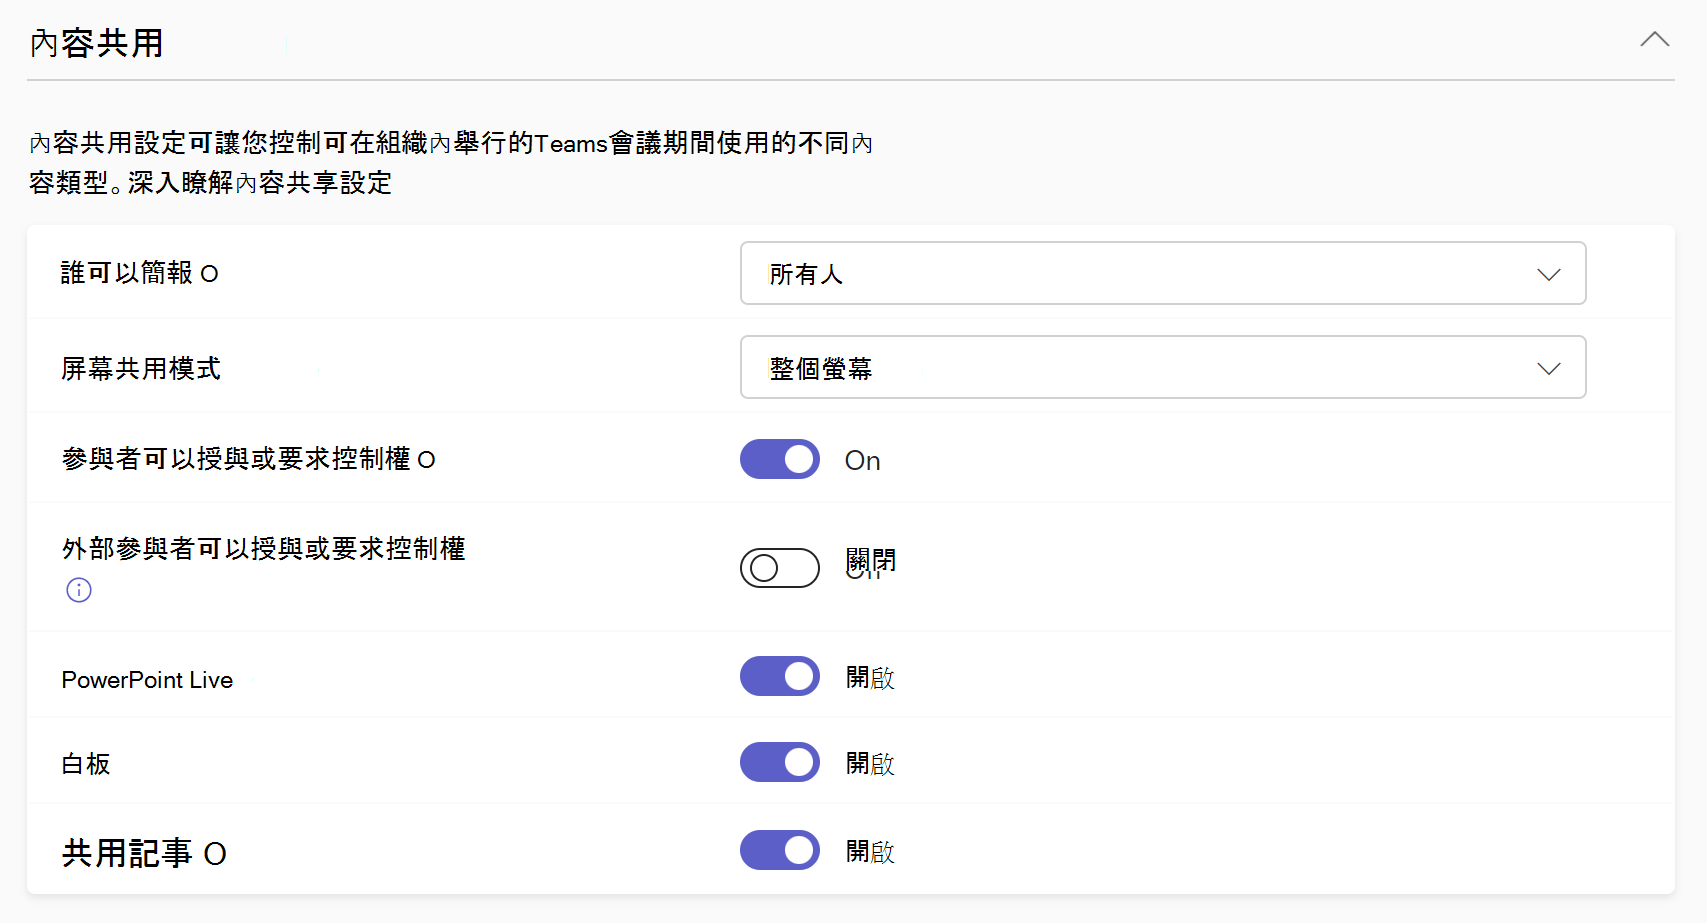Viewport: 1707px width, 923px height.
Task: Click info icon under 外部參與者 setting
Action: 79,590
